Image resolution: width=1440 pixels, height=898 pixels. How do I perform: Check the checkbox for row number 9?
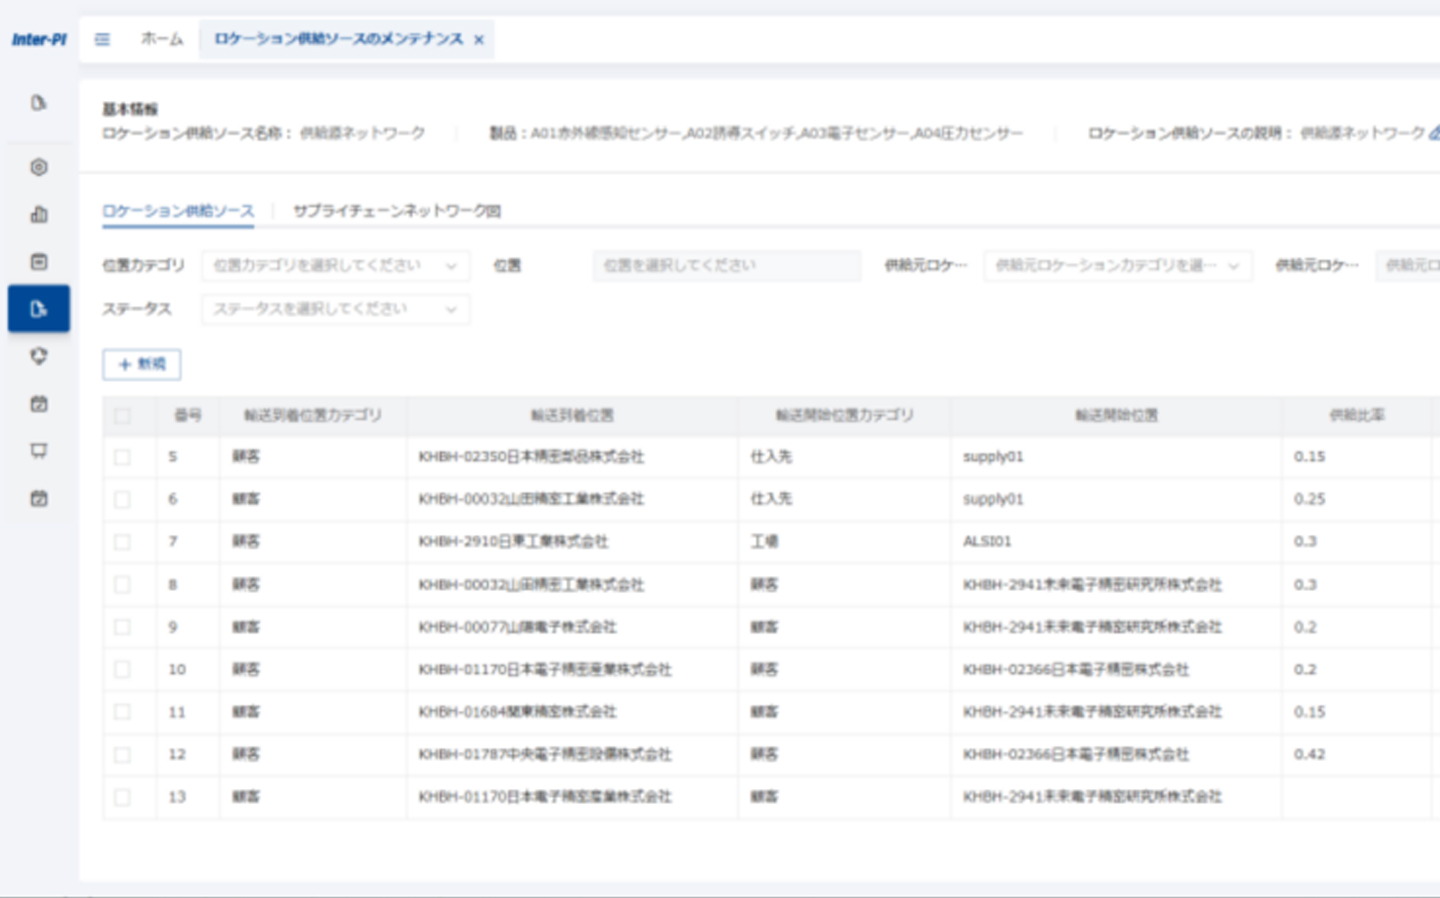122,627
